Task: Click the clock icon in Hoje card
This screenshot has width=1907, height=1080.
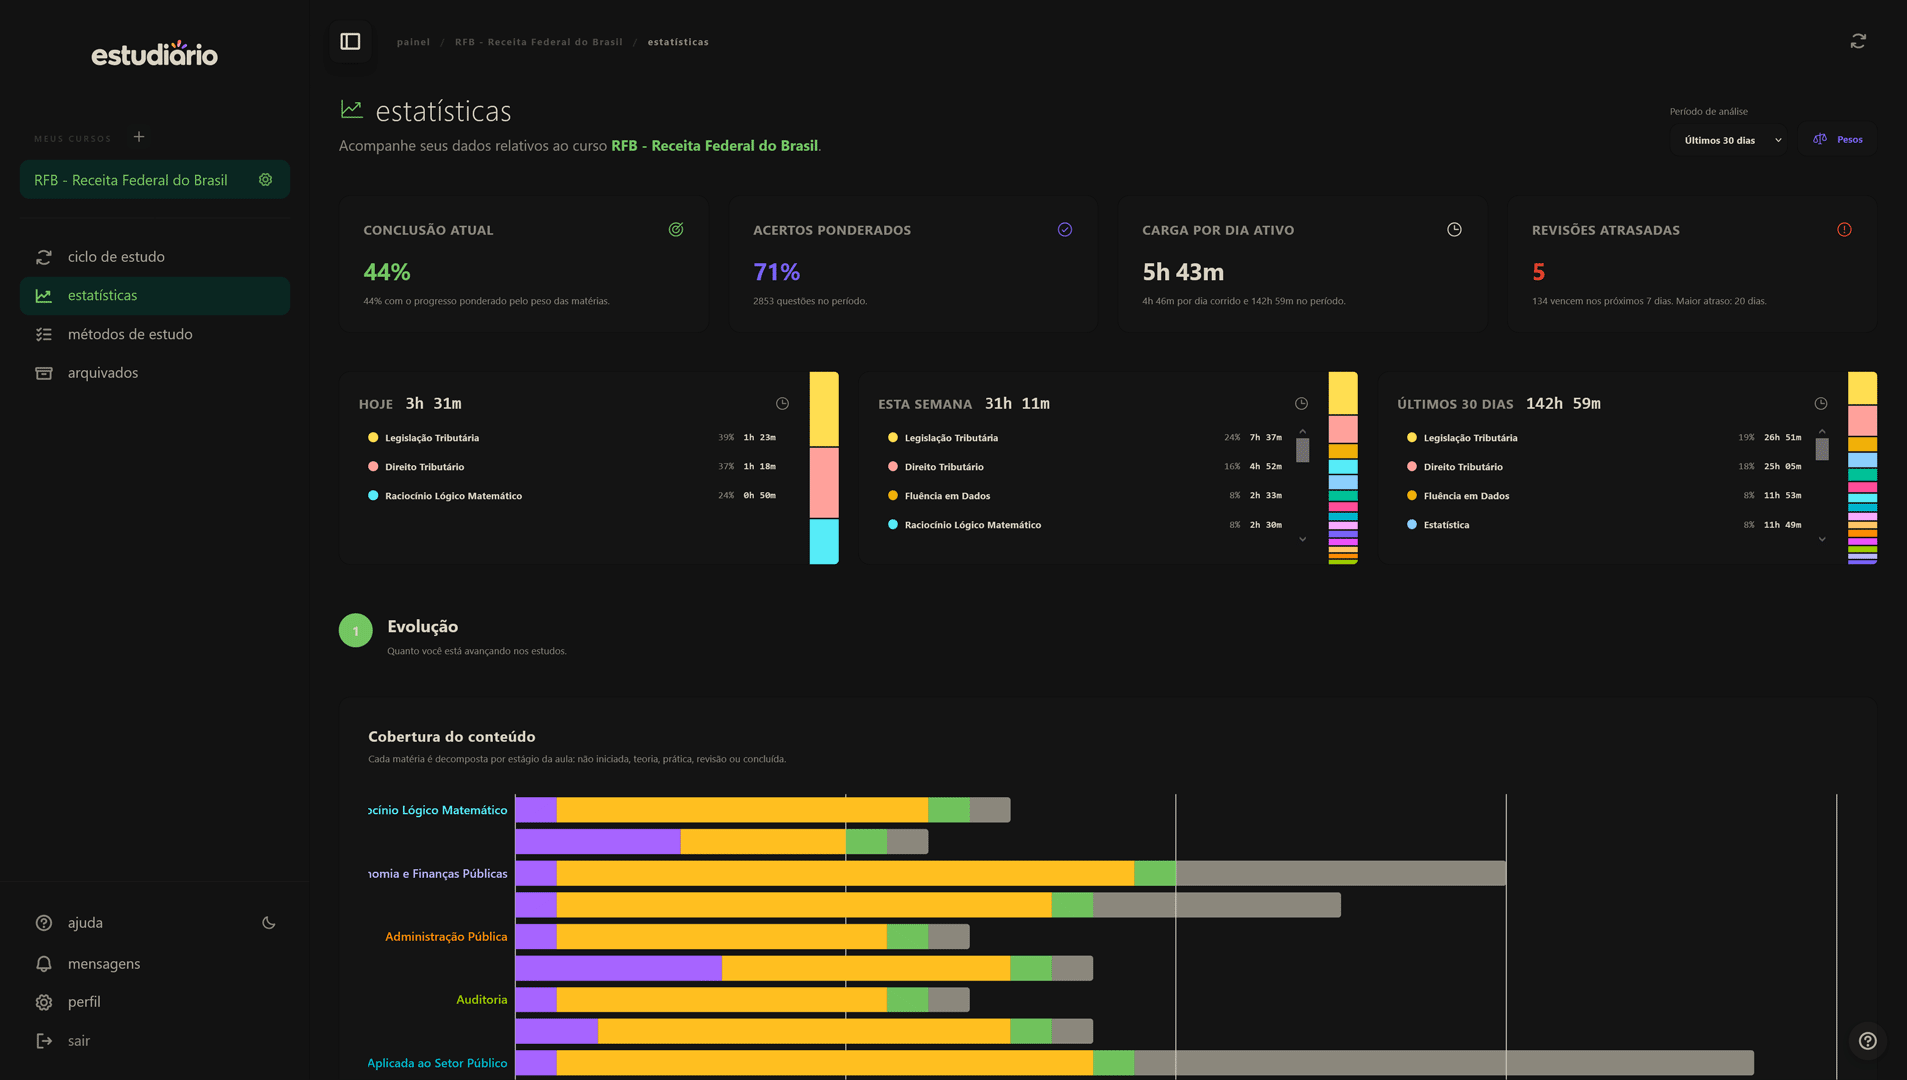Action: (783, 404)
